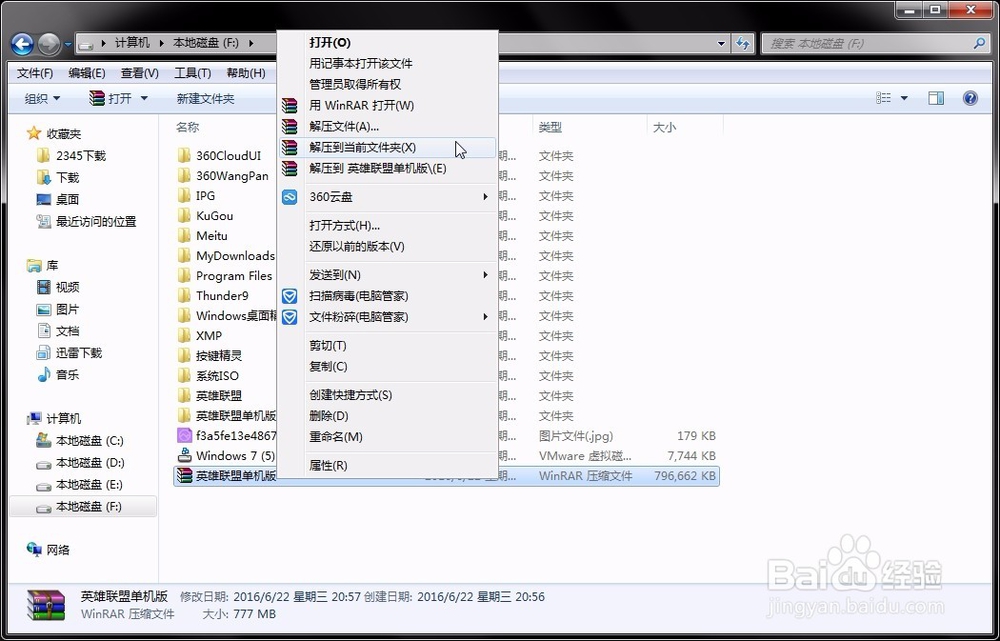Open the help question mark icon
Image resolution: width=1000 pixels, height=641 pixels.
(x=970, y=98)
